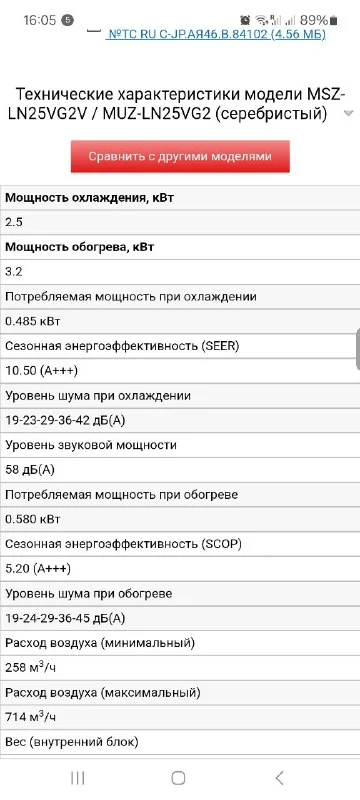360x800 pixels.
Task: Tap the Android recent apps icon
Action: click(78, 778)
